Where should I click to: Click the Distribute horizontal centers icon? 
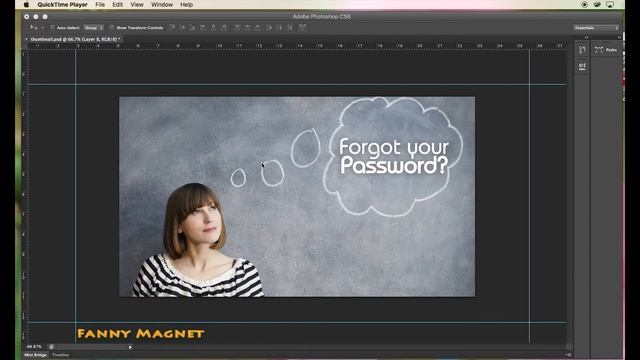point(279,28)
